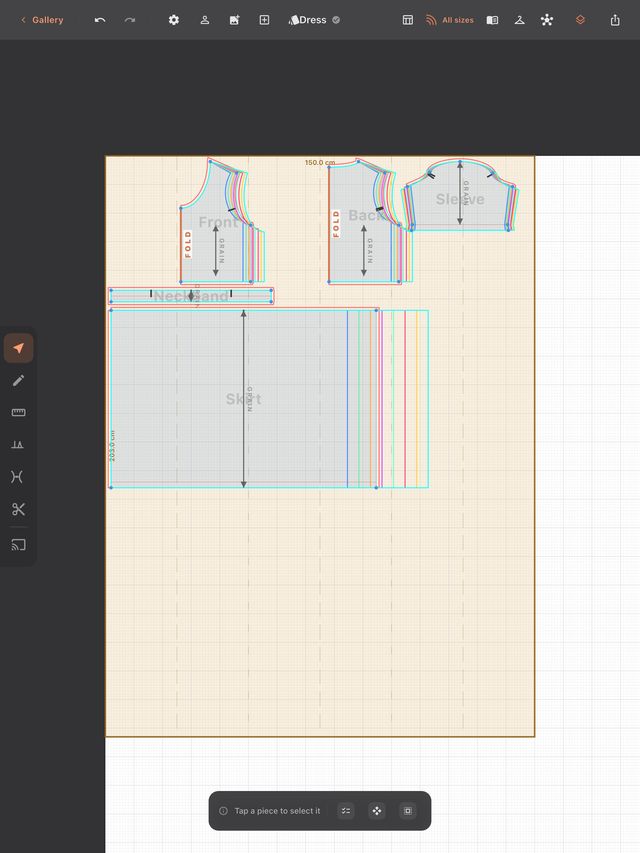
Task: Open the book instructions icon
Action: click(x=493, y=20)
